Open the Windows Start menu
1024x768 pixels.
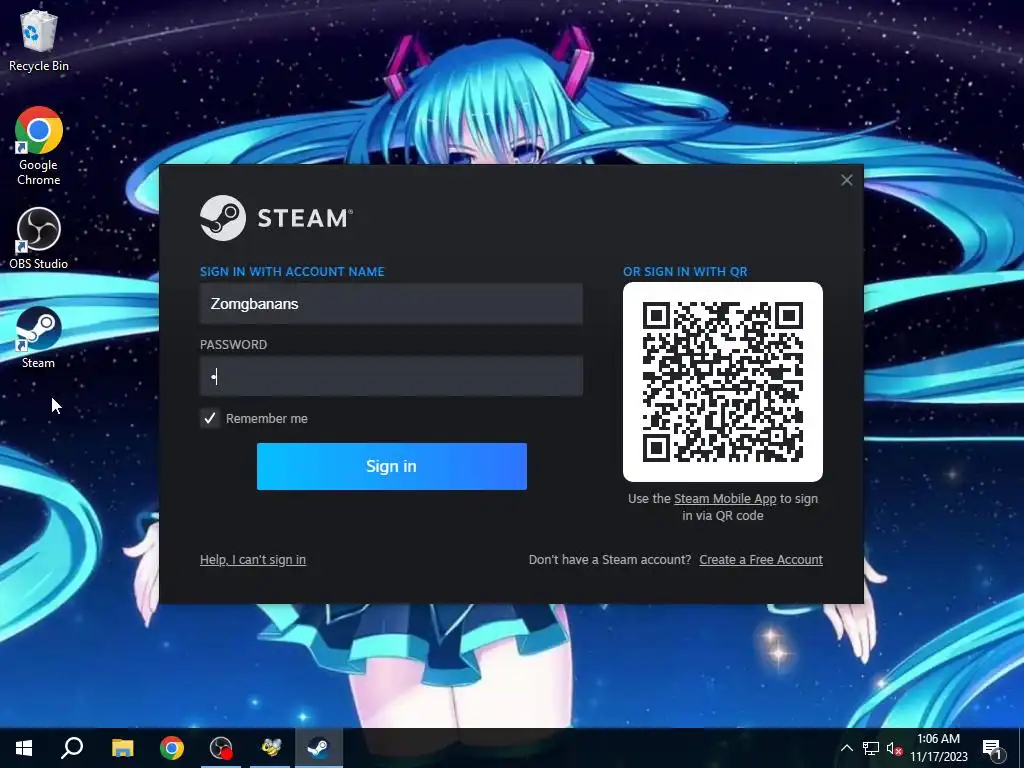coord(24,748)
